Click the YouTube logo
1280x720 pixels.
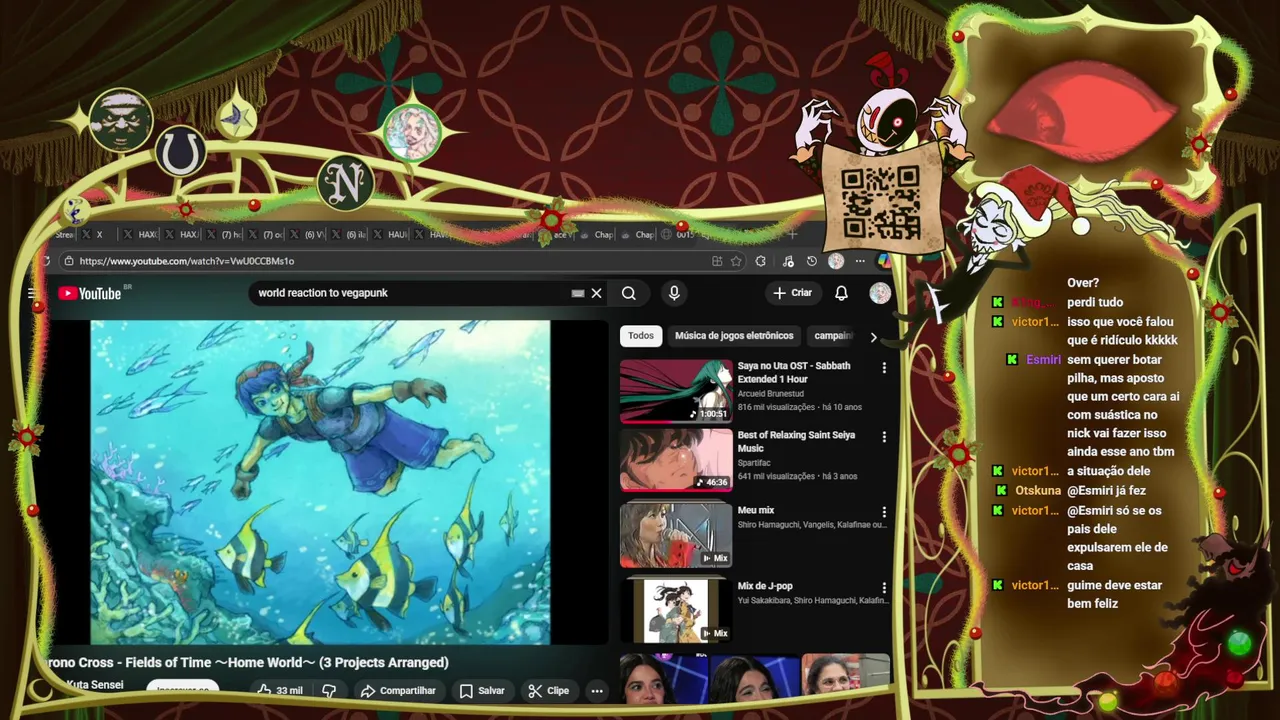[x=90, y=293]
